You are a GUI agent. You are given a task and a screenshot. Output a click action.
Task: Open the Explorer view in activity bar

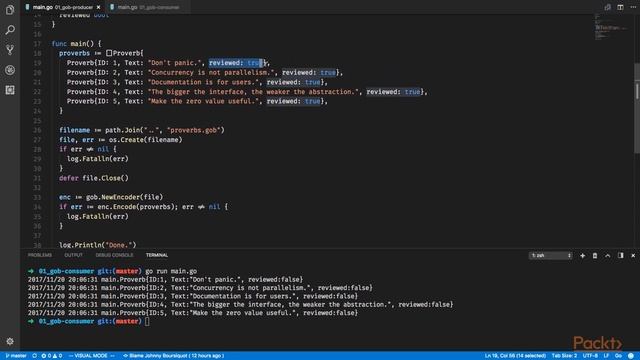click(x=10, y=10)
